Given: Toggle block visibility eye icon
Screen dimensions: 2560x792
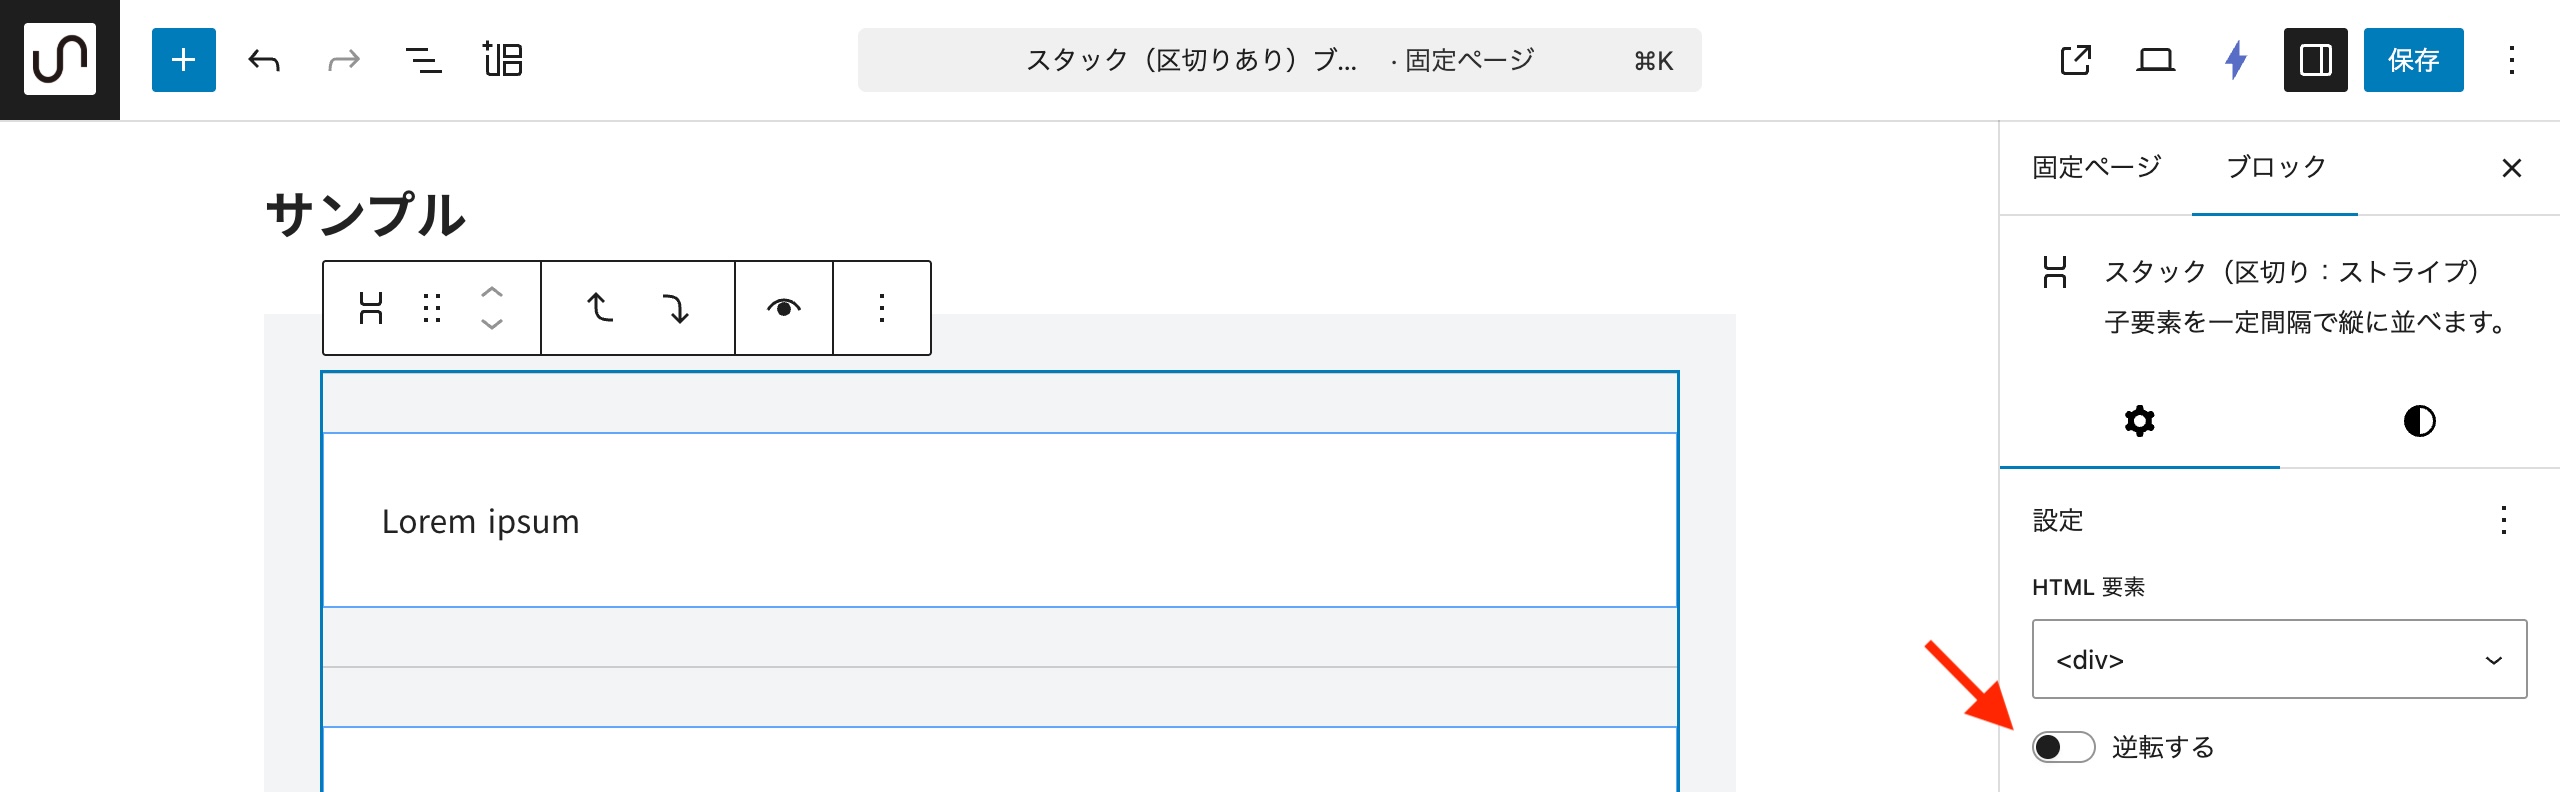Looking at the screenshot, I should point(784,308).
